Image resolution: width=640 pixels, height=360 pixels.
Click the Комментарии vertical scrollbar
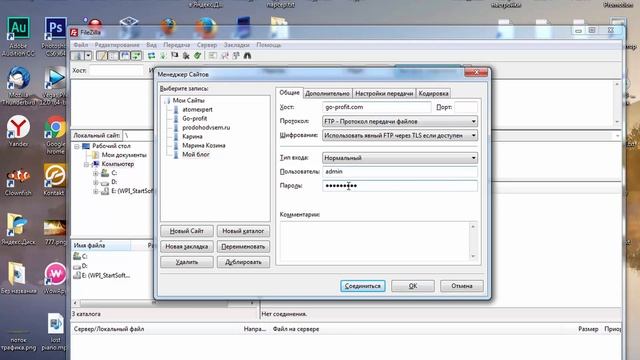473,241
